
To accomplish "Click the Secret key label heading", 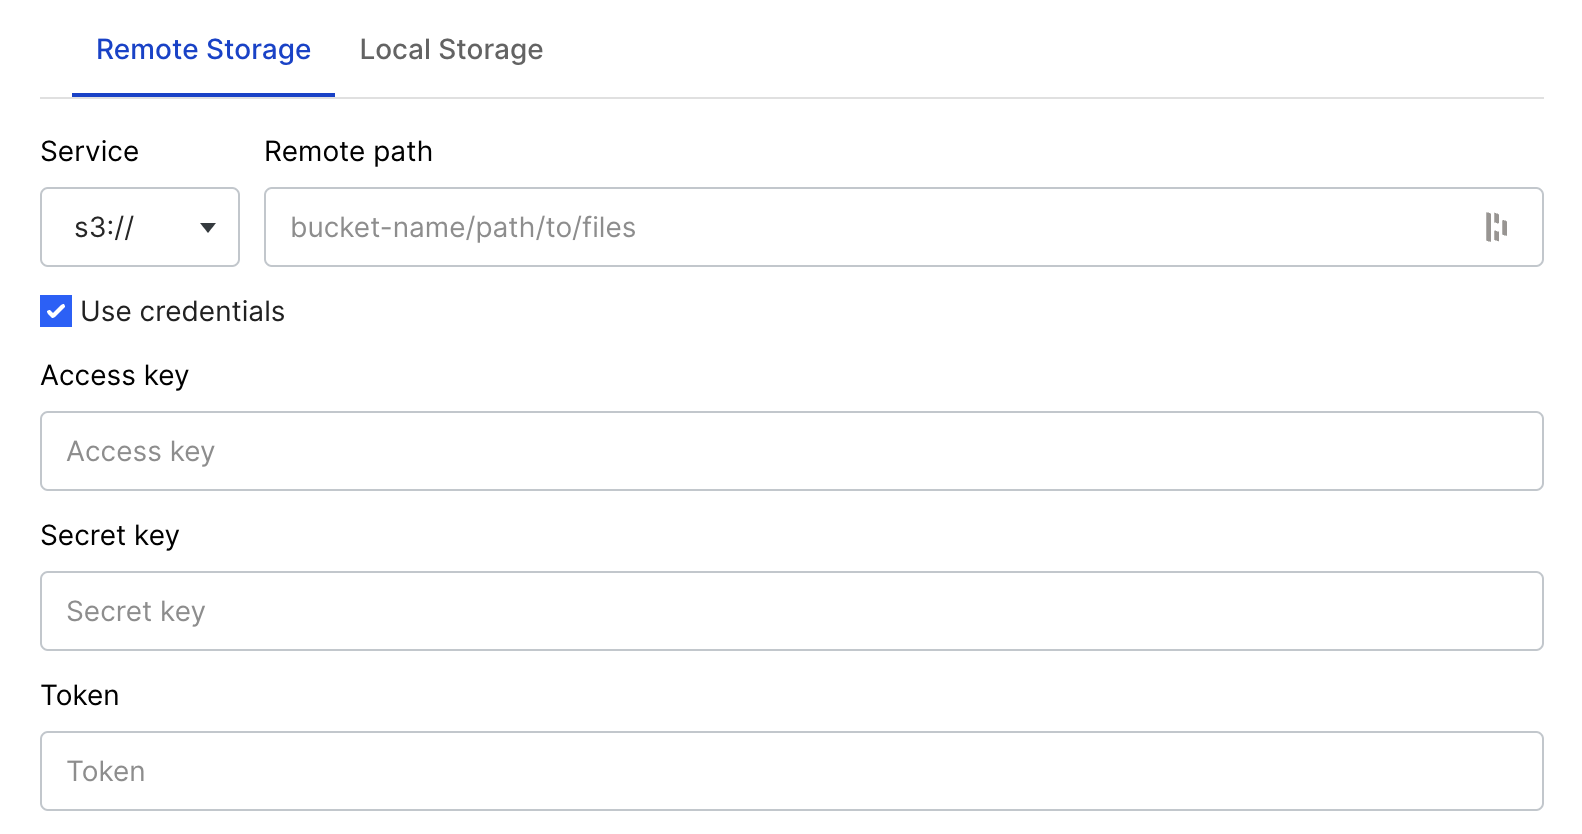I will click(x=110, y=535).
